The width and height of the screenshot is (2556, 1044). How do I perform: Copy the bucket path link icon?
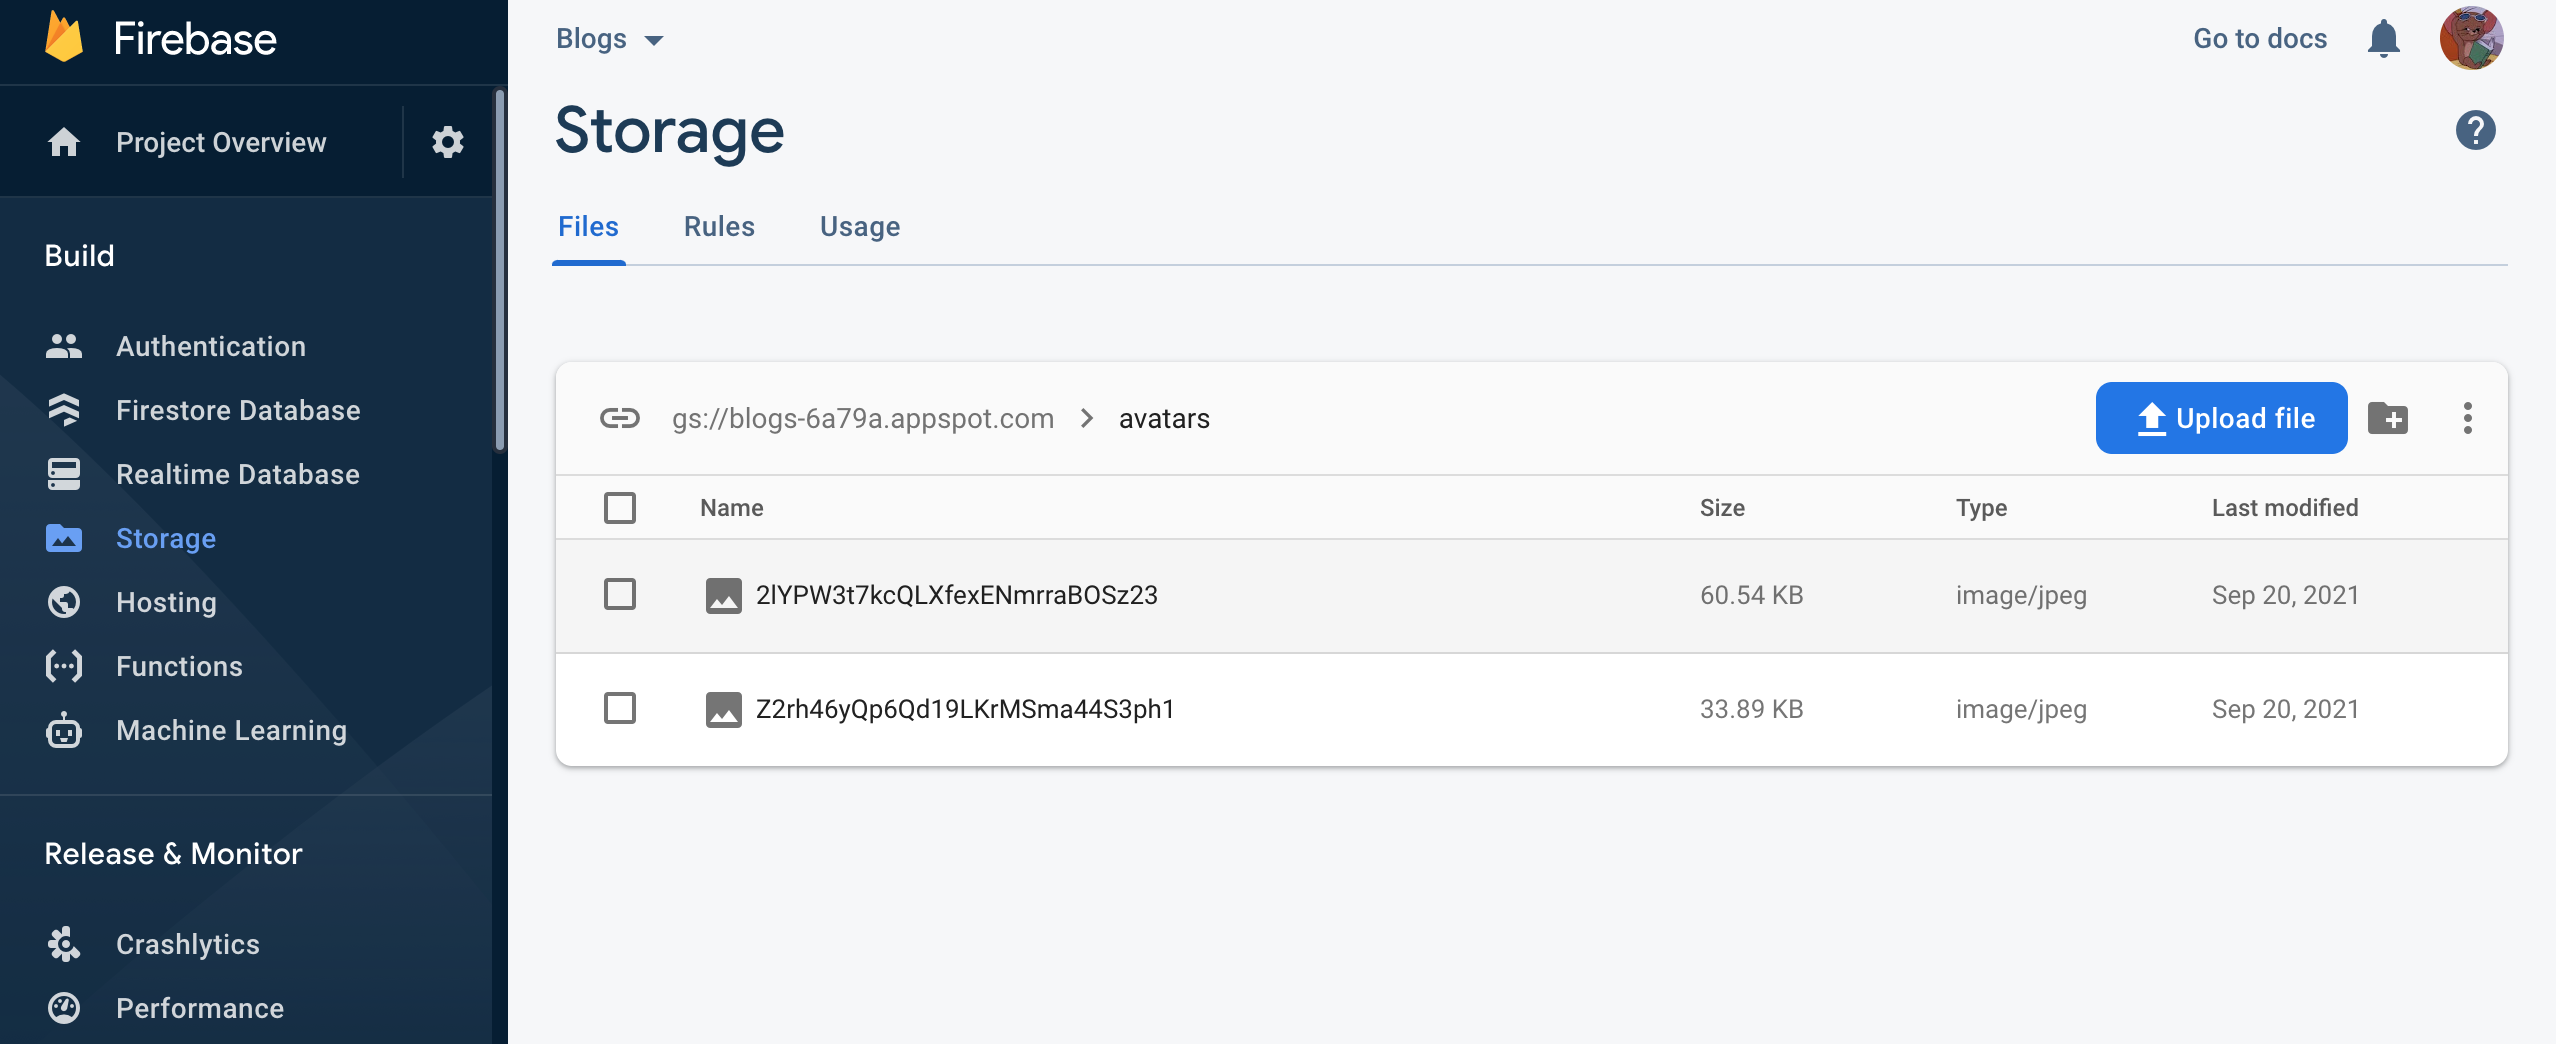pos(619,418)
